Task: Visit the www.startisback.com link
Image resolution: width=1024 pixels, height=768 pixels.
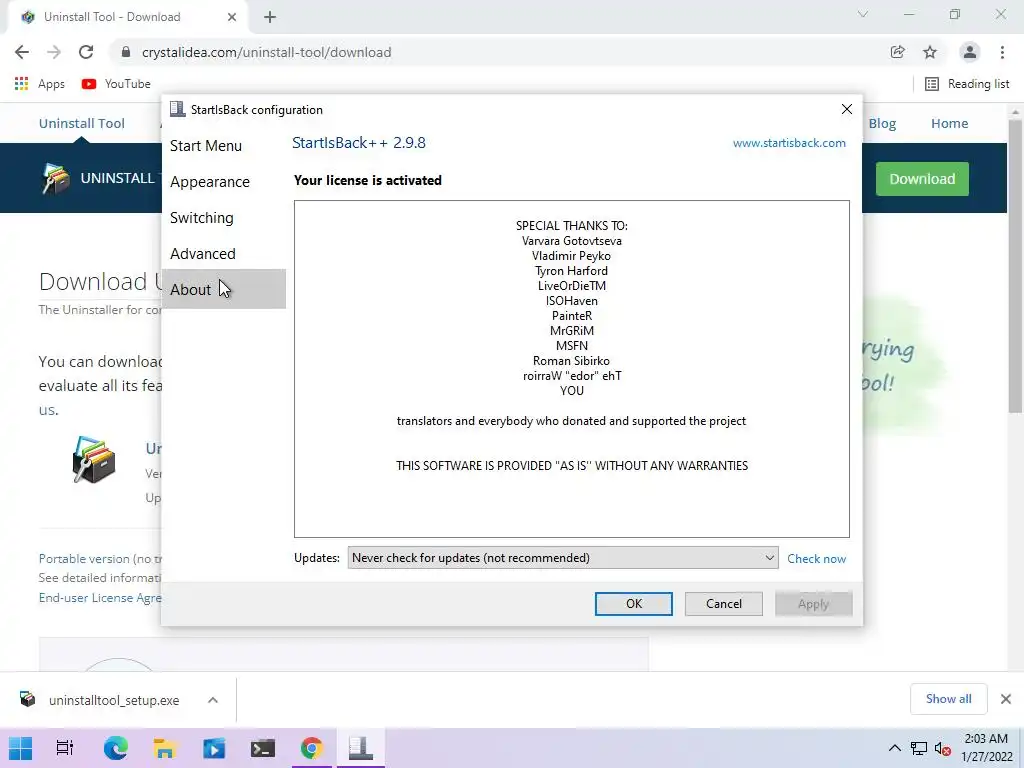Action: click(x=789, y=143)
